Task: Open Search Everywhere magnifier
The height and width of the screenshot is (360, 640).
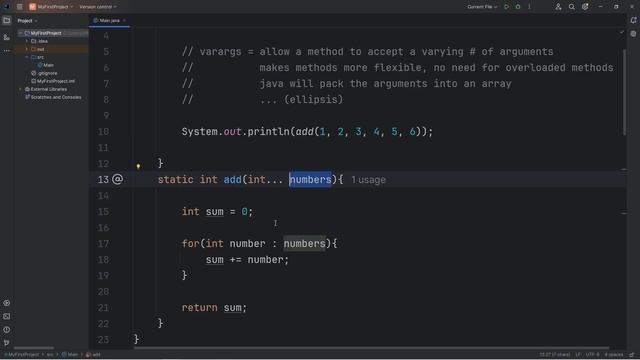Action: pos(572,7)
